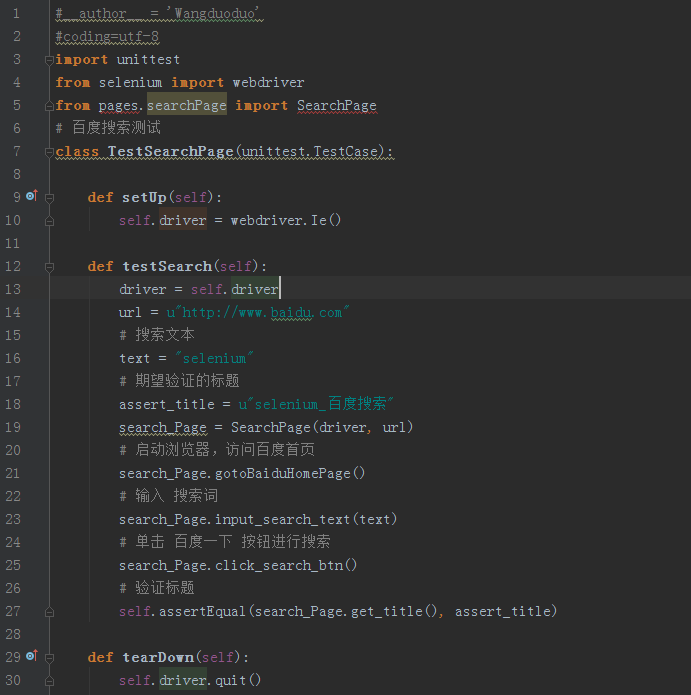Click the override gutter icon beside tearDown
Image resolution: width=691 pixels, height=695 pixels.
pos(32,656)
